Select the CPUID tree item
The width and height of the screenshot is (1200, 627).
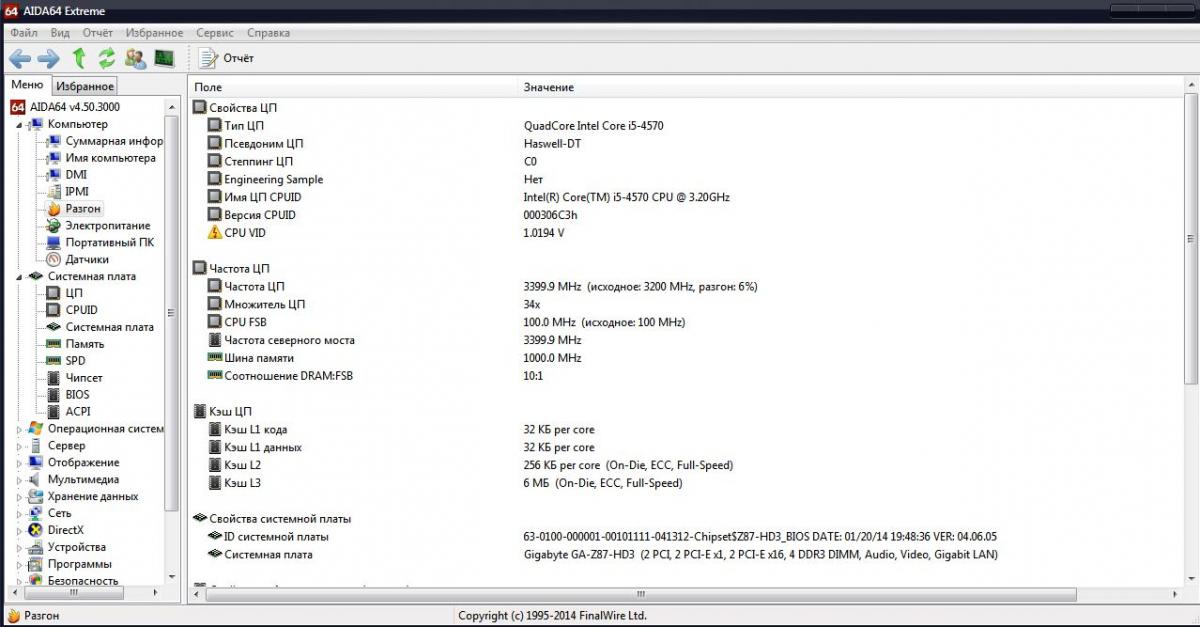point(81,310)
